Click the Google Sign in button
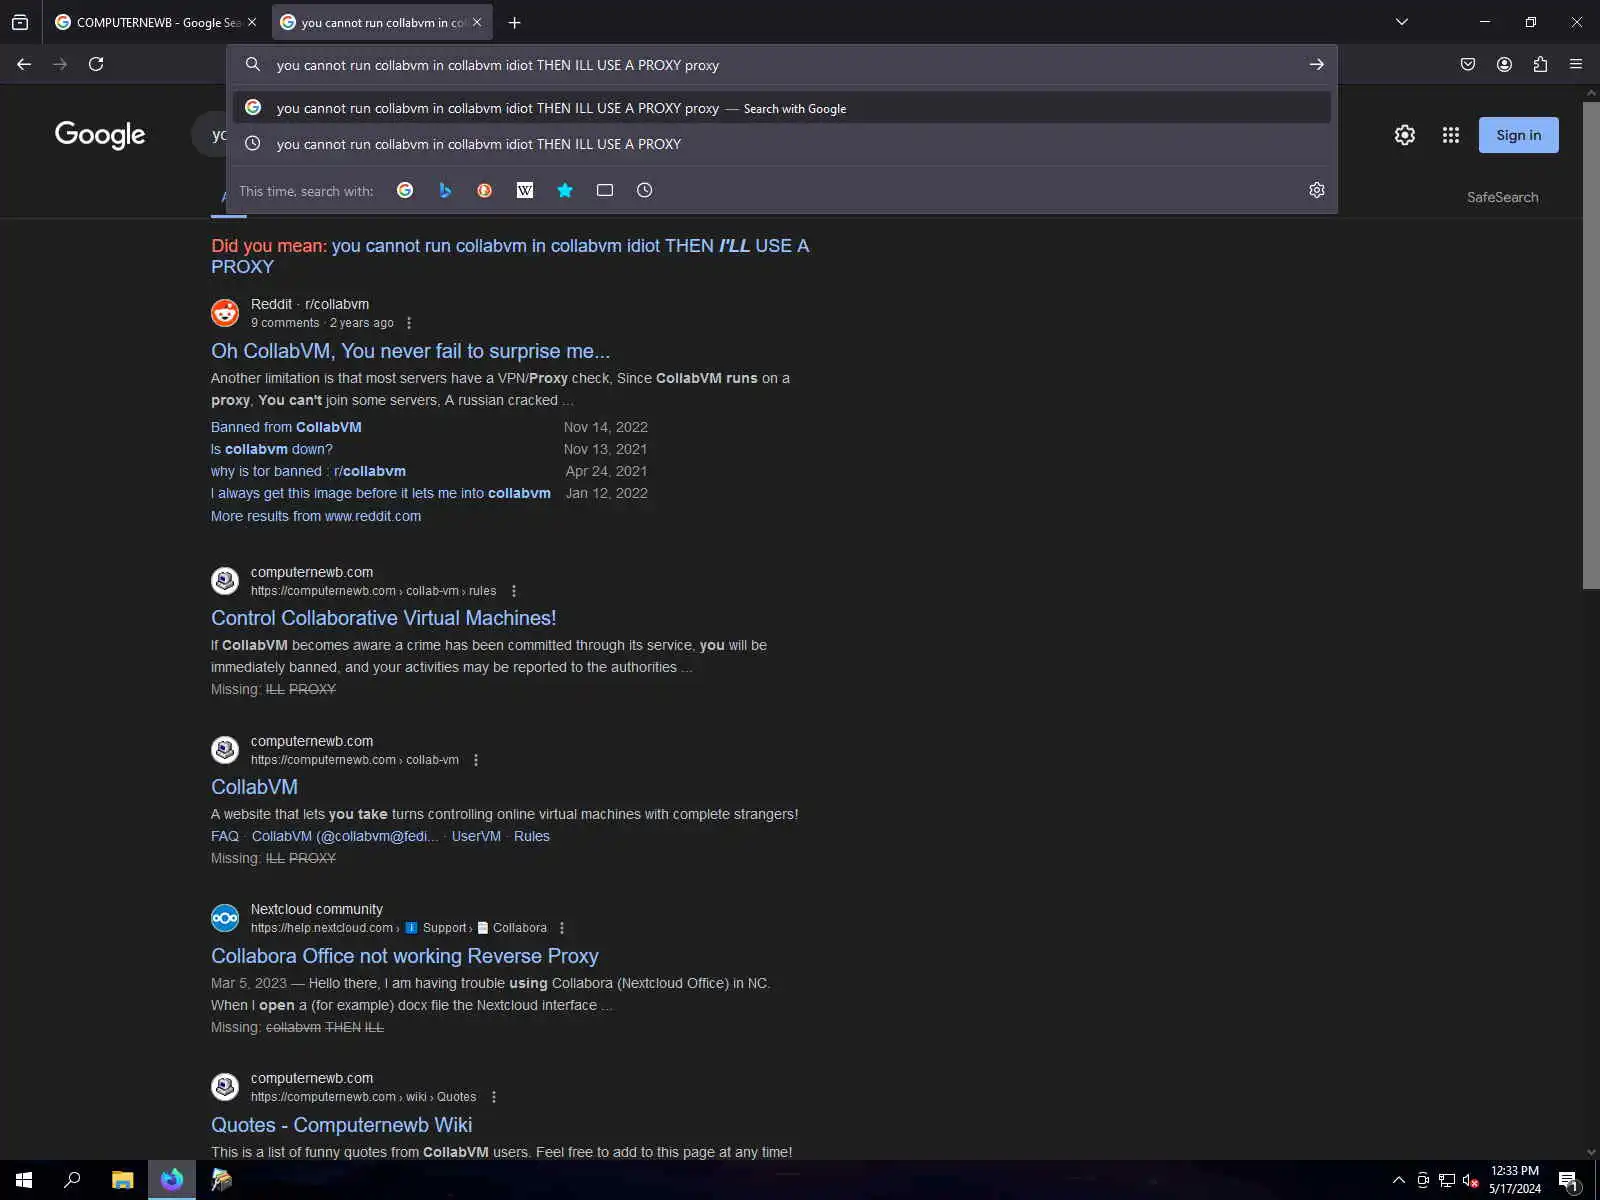Screen dimensions: 1600x1200 coord(1518,135)
